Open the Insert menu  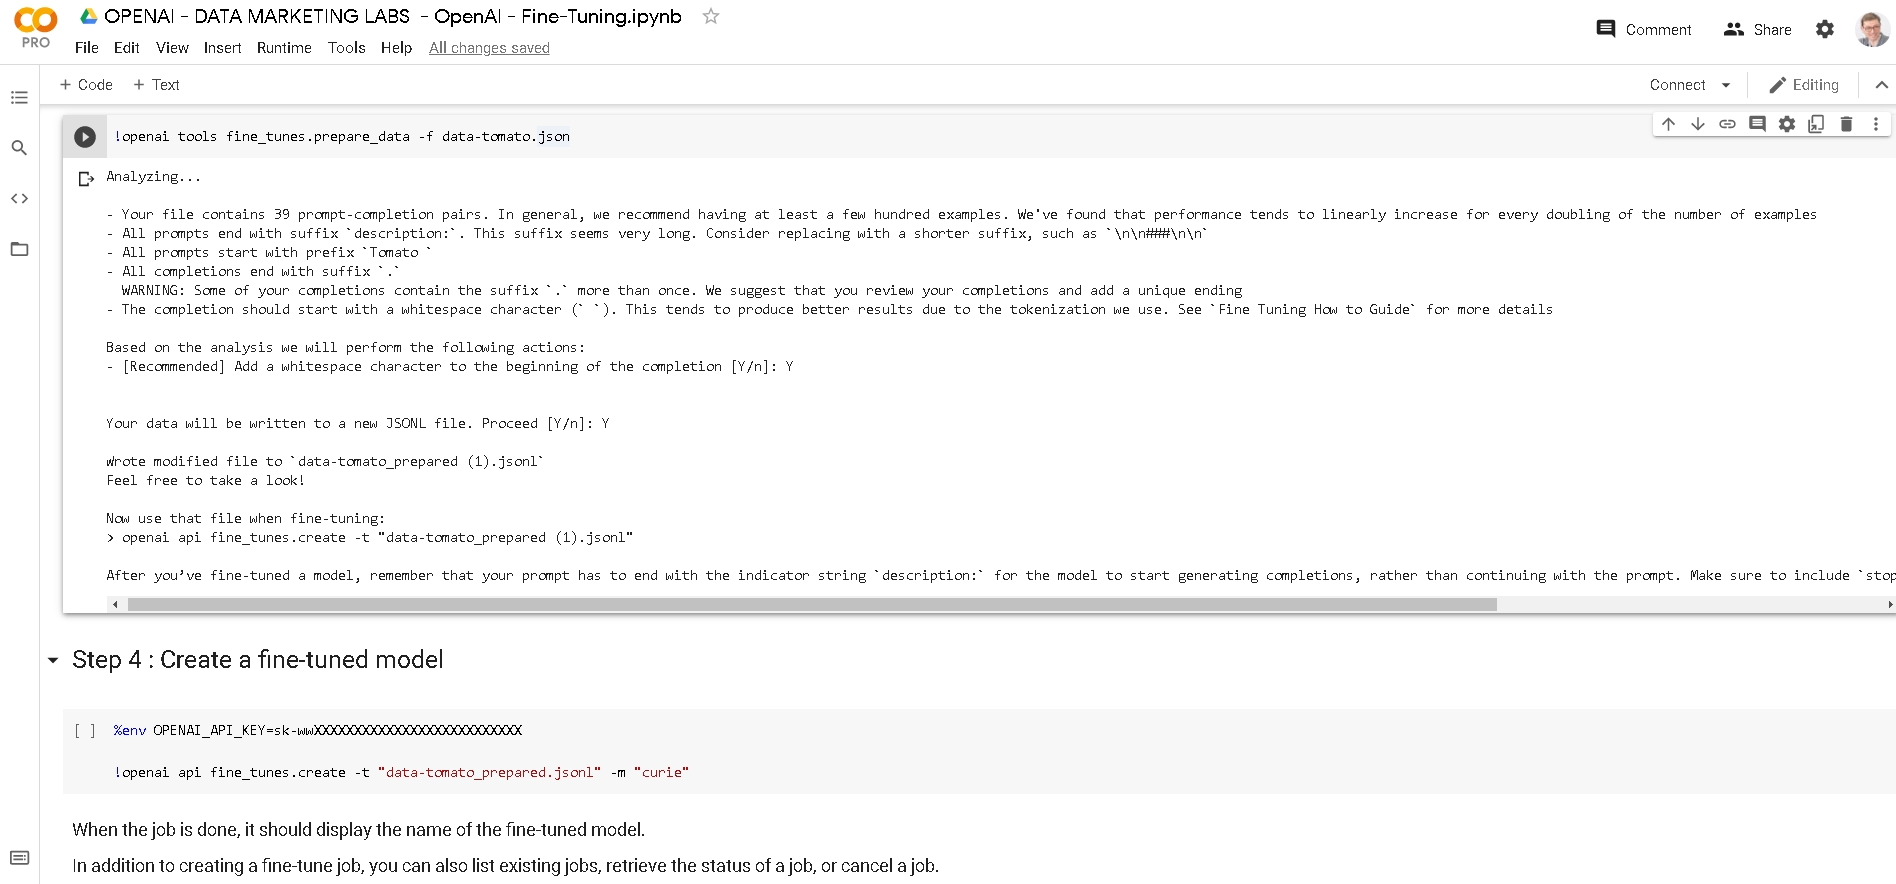tap(222, 48)
